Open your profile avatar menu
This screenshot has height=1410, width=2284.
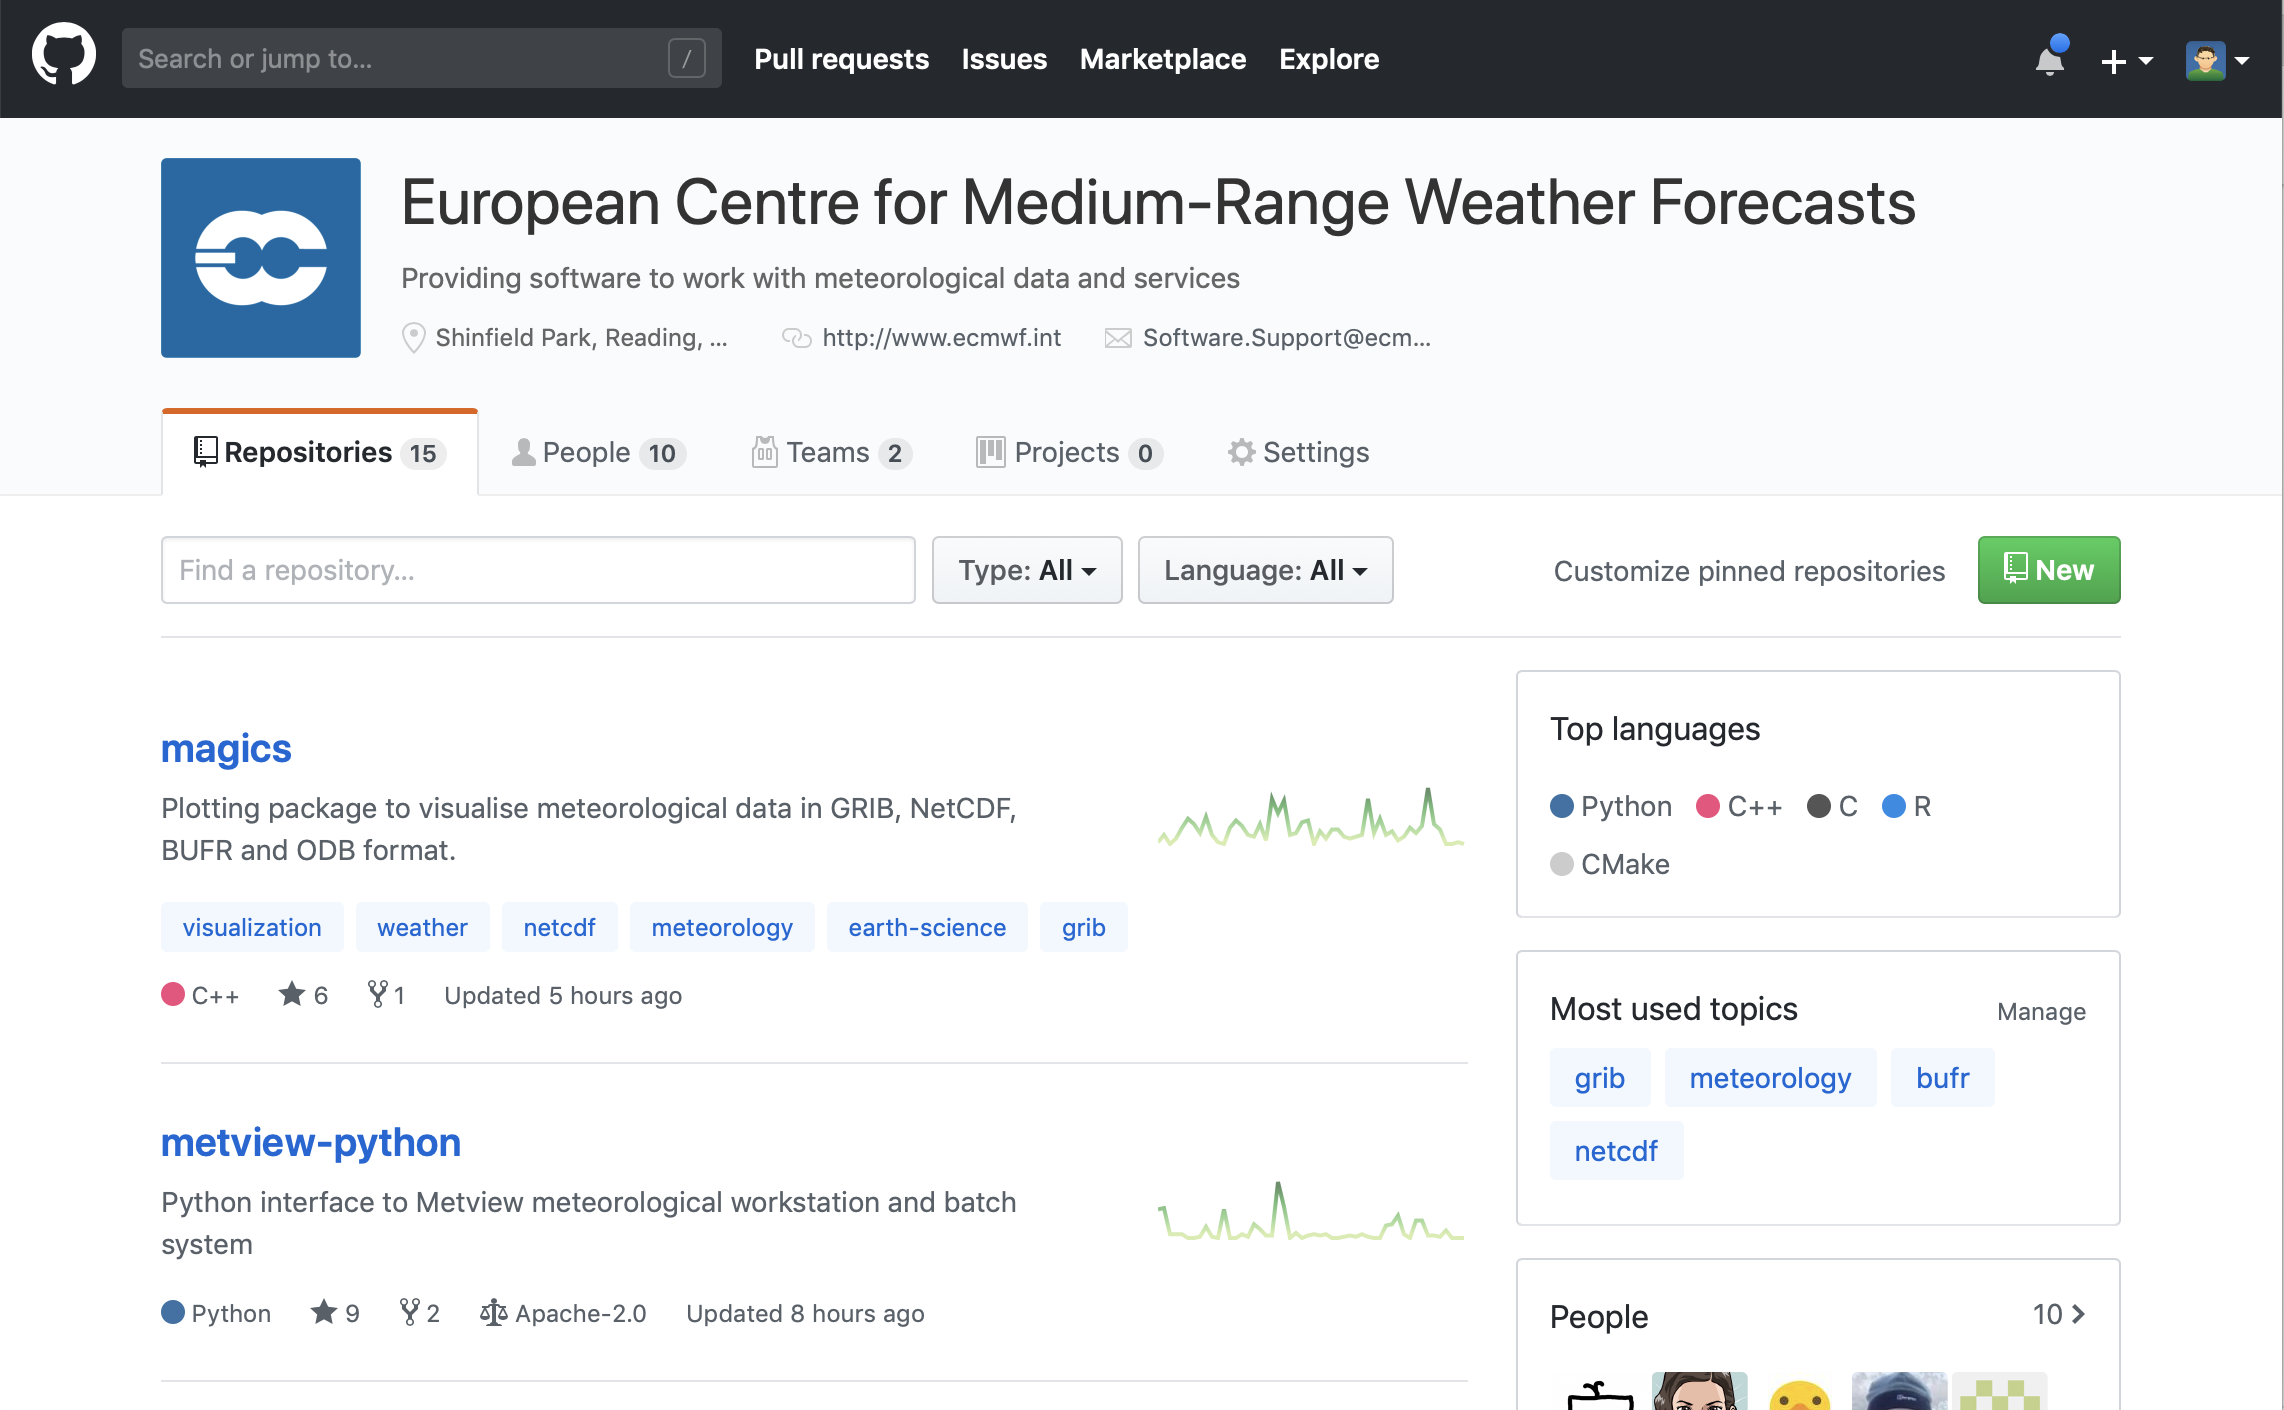[2207, 59]
